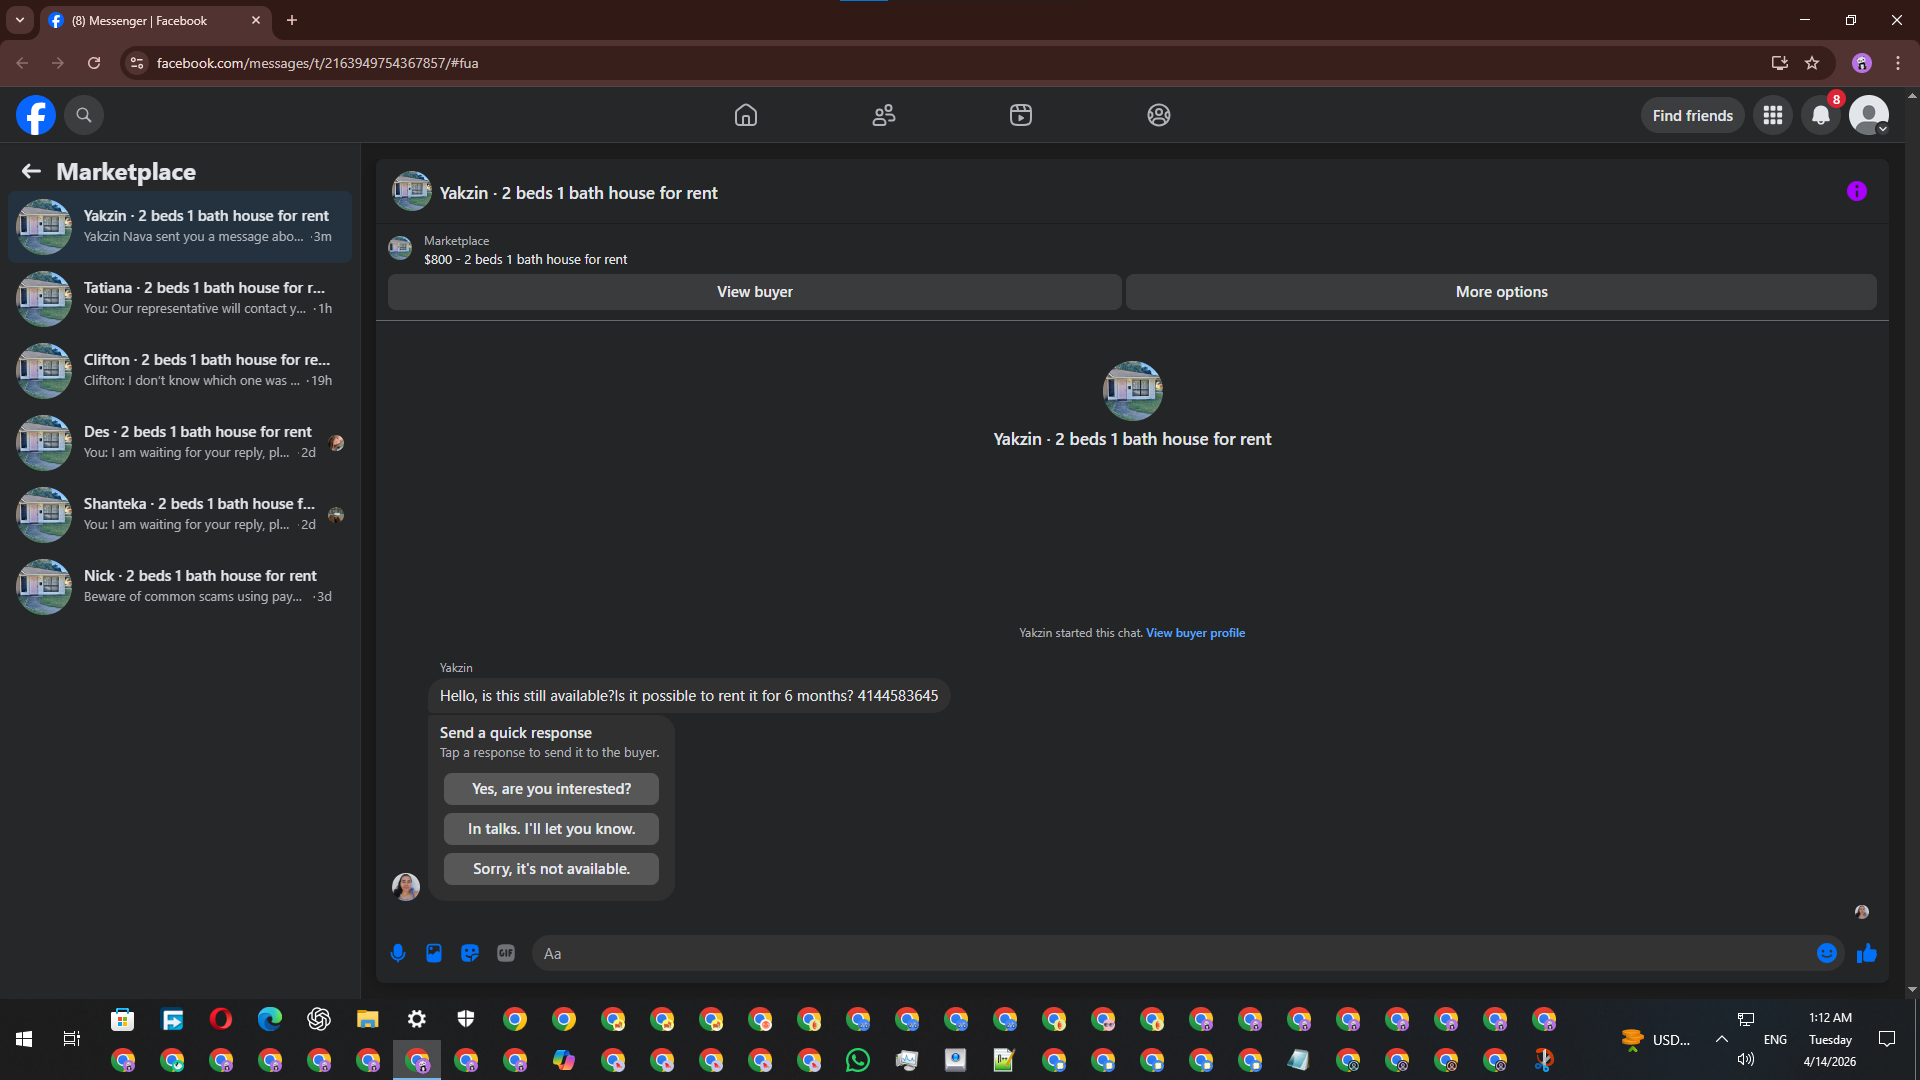Expand the account profile menu
This screenshot has width=1920, height=1080.
coord(1868,115)
